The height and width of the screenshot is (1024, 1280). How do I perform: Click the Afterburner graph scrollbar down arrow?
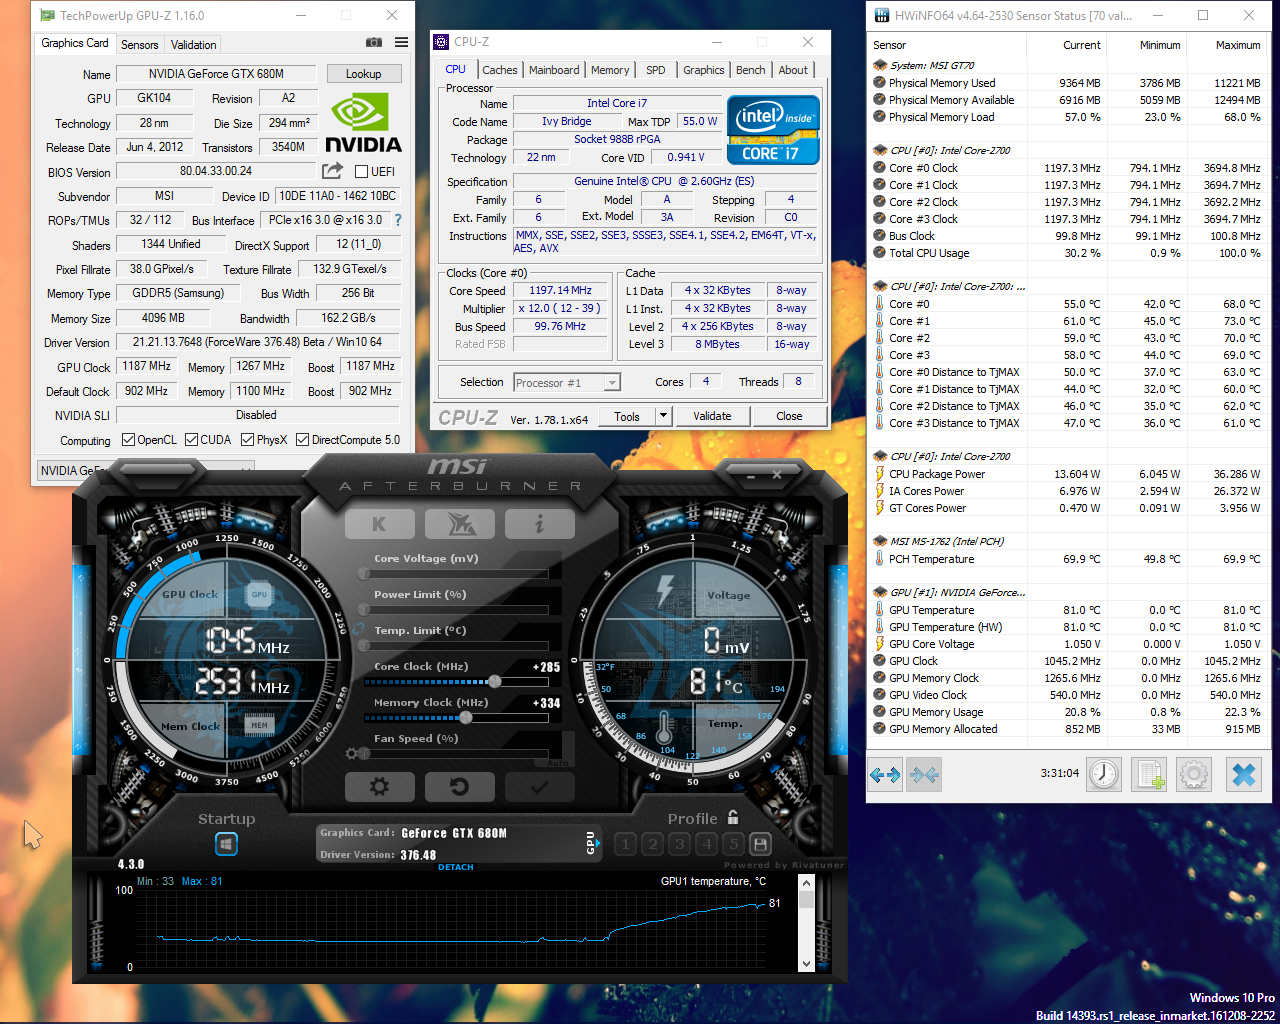point(807,964)
